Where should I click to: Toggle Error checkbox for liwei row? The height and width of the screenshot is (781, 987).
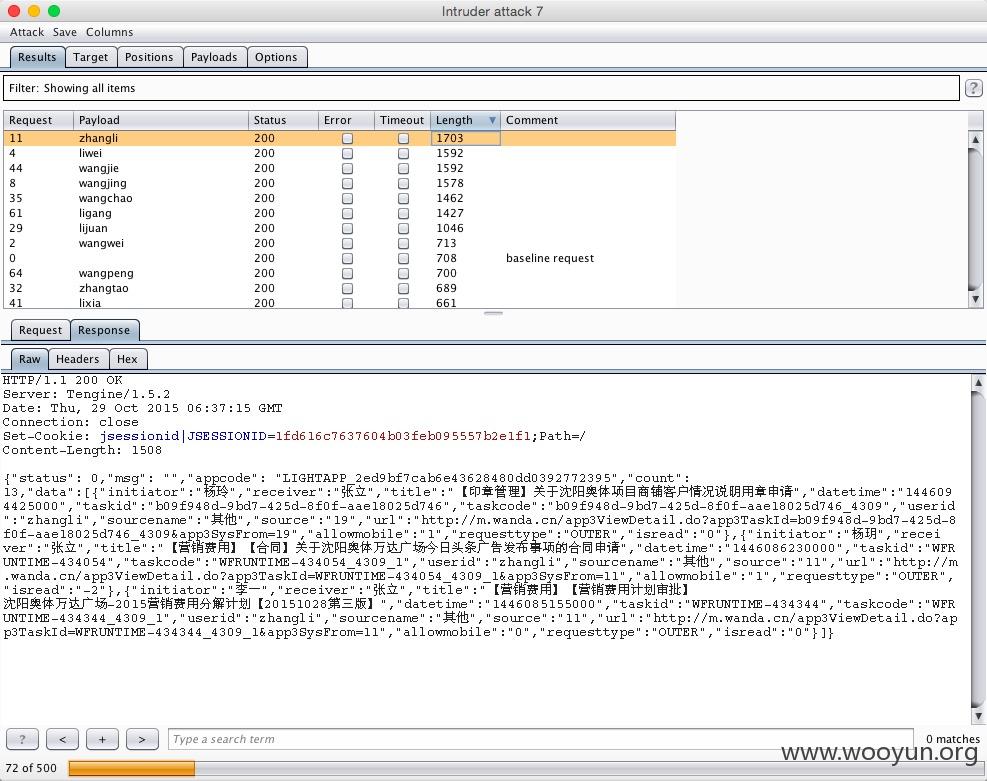pyautogui.click(x=347, y=154)
